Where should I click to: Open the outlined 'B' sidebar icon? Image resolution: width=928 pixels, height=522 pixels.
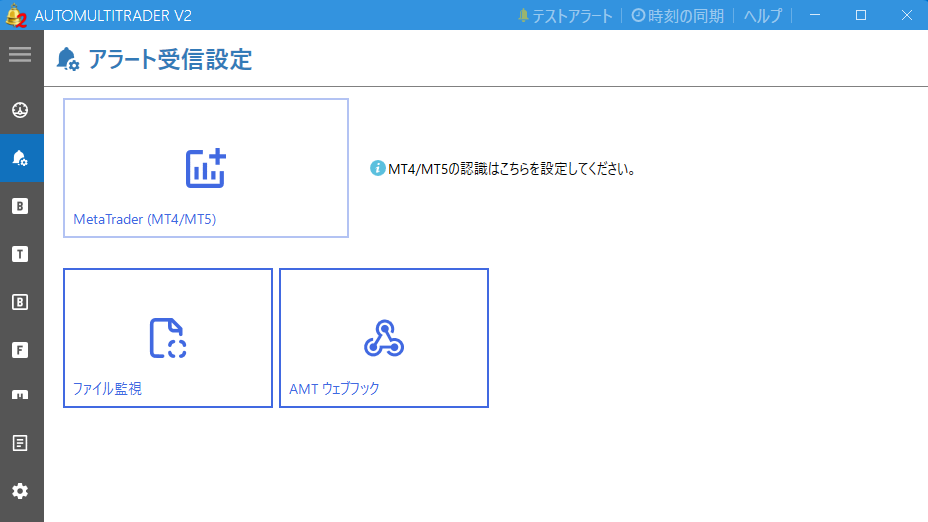20,302
